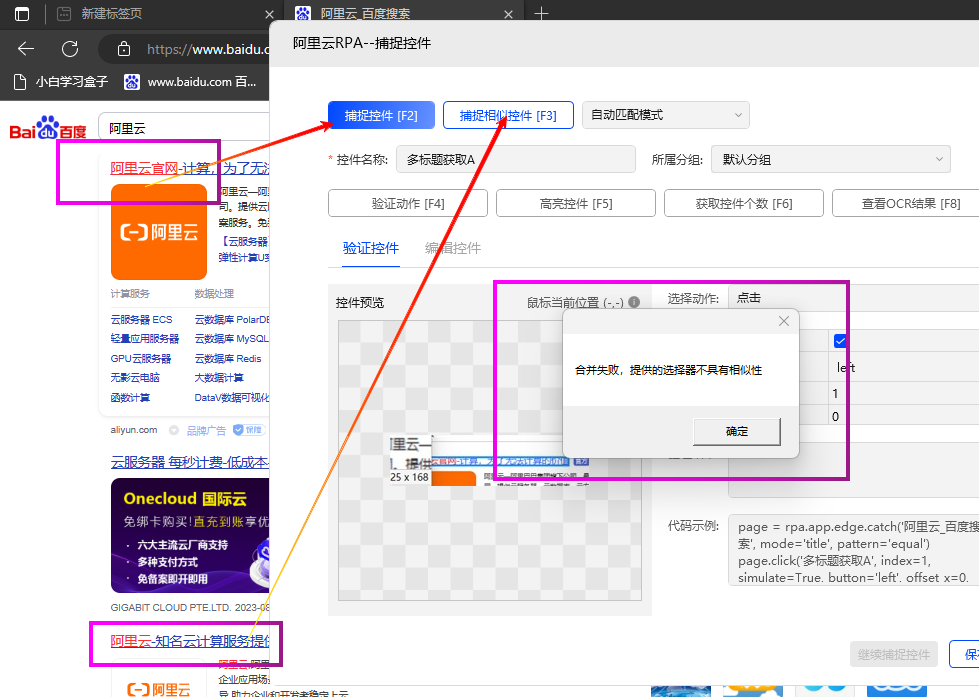
Task: Click the 获取控件个数 [F6] button
Action: pyautogui.click(x=744, y=204)
